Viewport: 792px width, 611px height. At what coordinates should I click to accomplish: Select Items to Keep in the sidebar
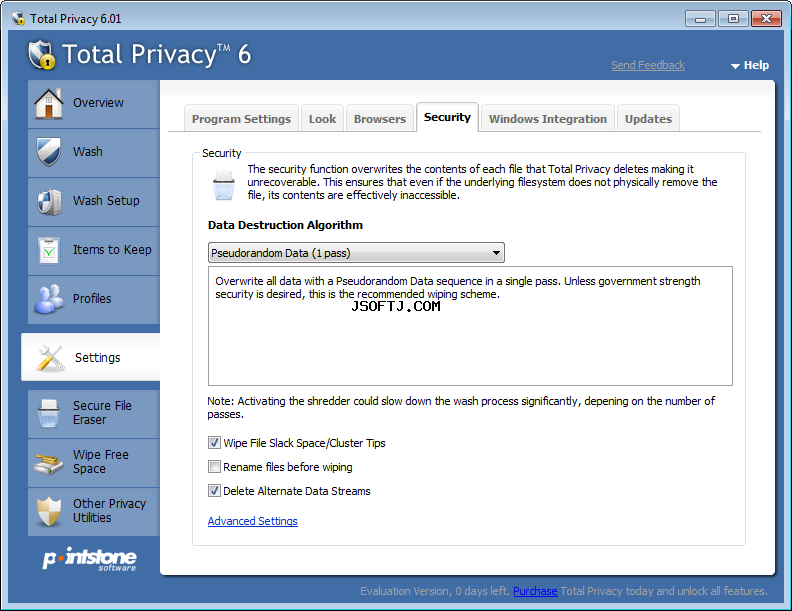click(112, 249)
